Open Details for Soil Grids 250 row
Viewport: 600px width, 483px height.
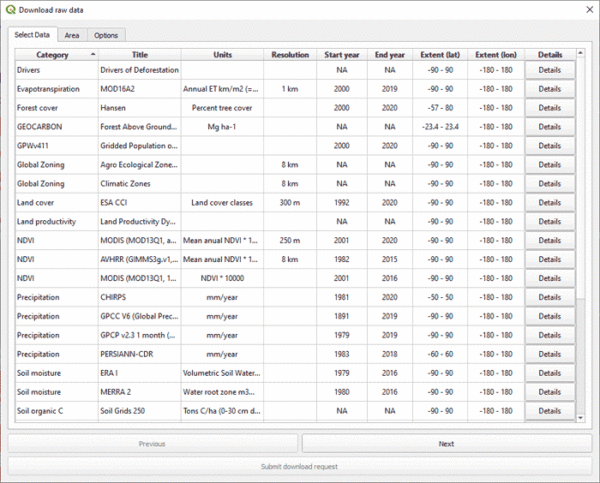[550, 411]
